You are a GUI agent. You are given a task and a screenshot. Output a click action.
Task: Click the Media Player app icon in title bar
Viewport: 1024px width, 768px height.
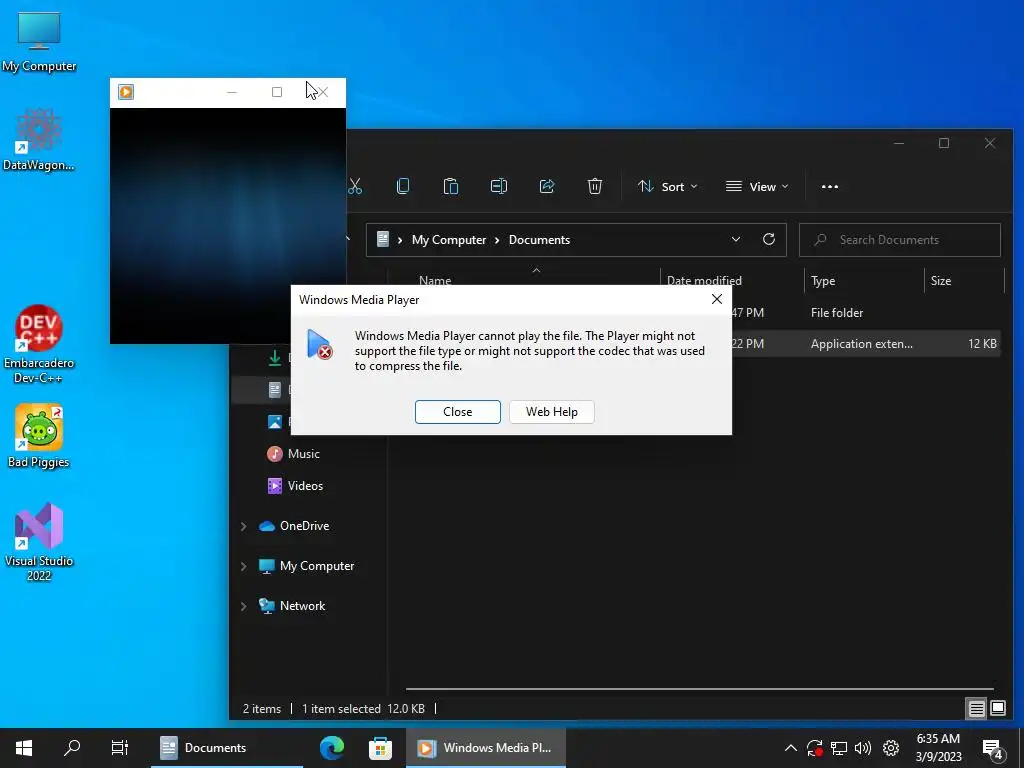pyautogui.click(x=126, y=92)
